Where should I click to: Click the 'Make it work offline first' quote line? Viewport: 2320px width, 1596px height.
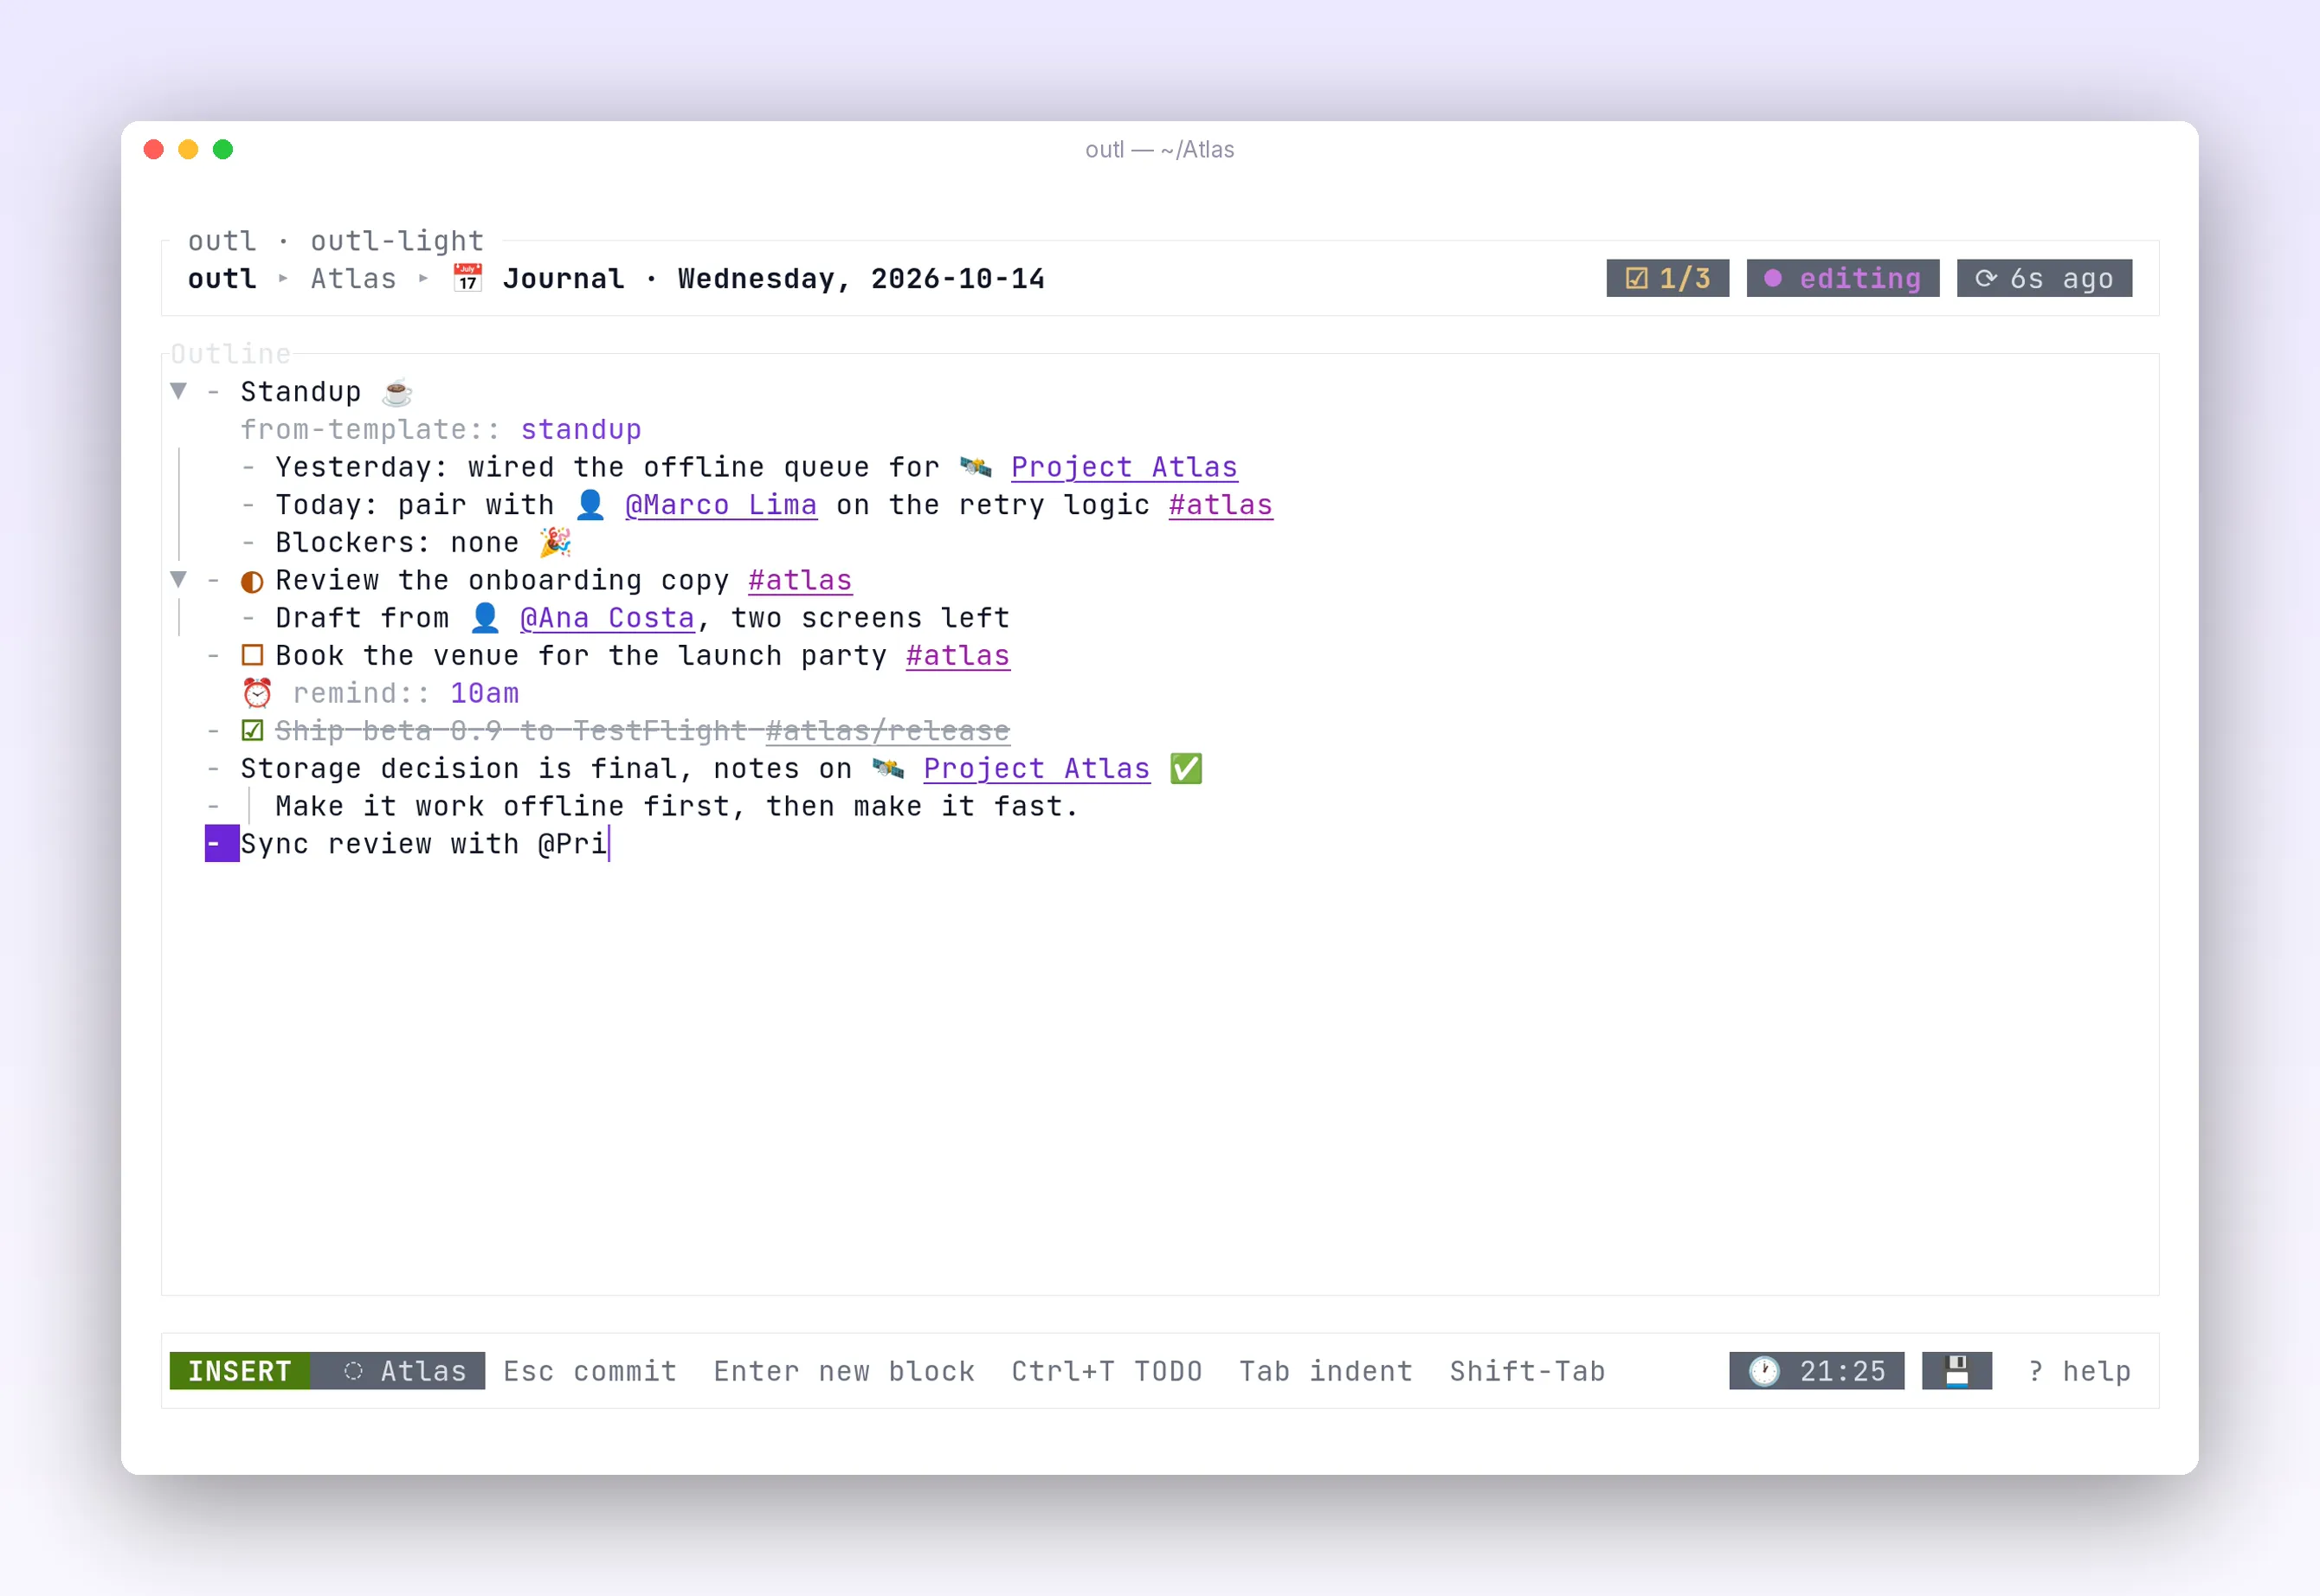pos(677,807)
